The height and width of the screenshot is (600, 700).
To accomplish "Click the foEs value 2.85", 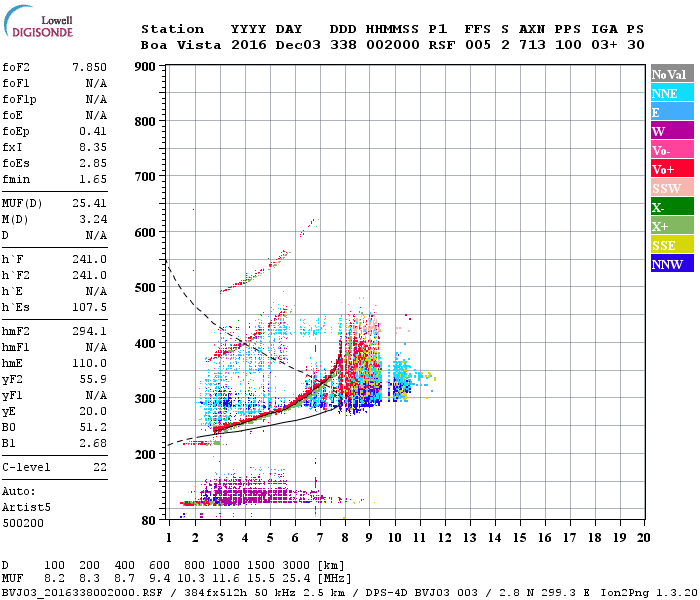I will point(93,163).
